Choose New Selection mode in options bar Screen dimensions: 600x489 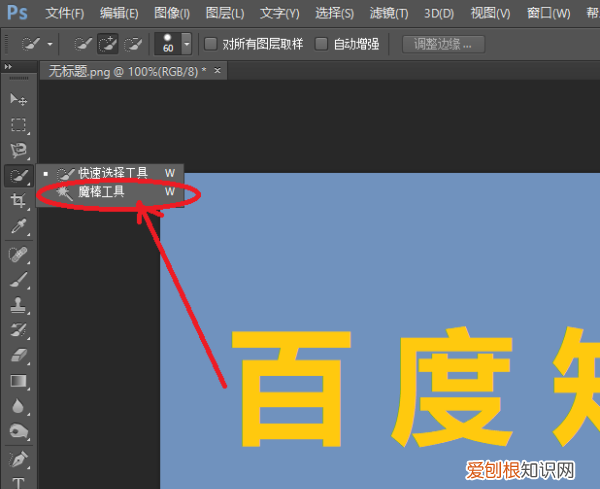[x=83, y=44]
